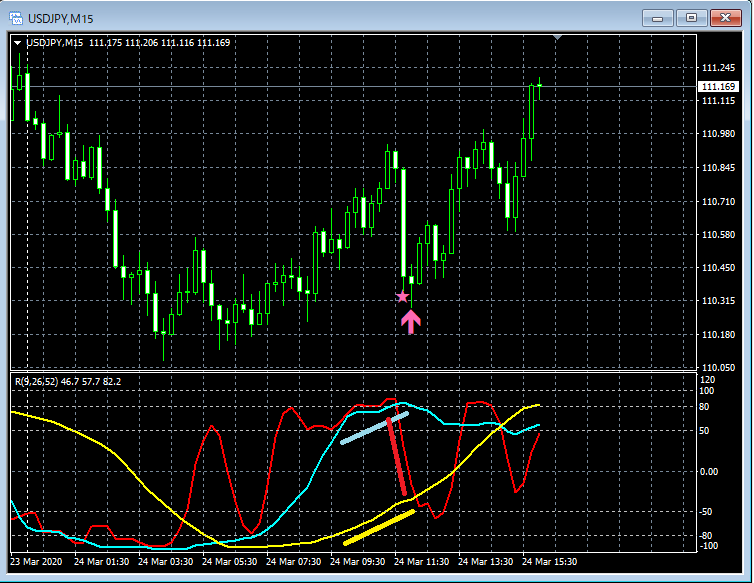
Task: Click the price scale value 110.450
Action: click(x=718, y=268)
